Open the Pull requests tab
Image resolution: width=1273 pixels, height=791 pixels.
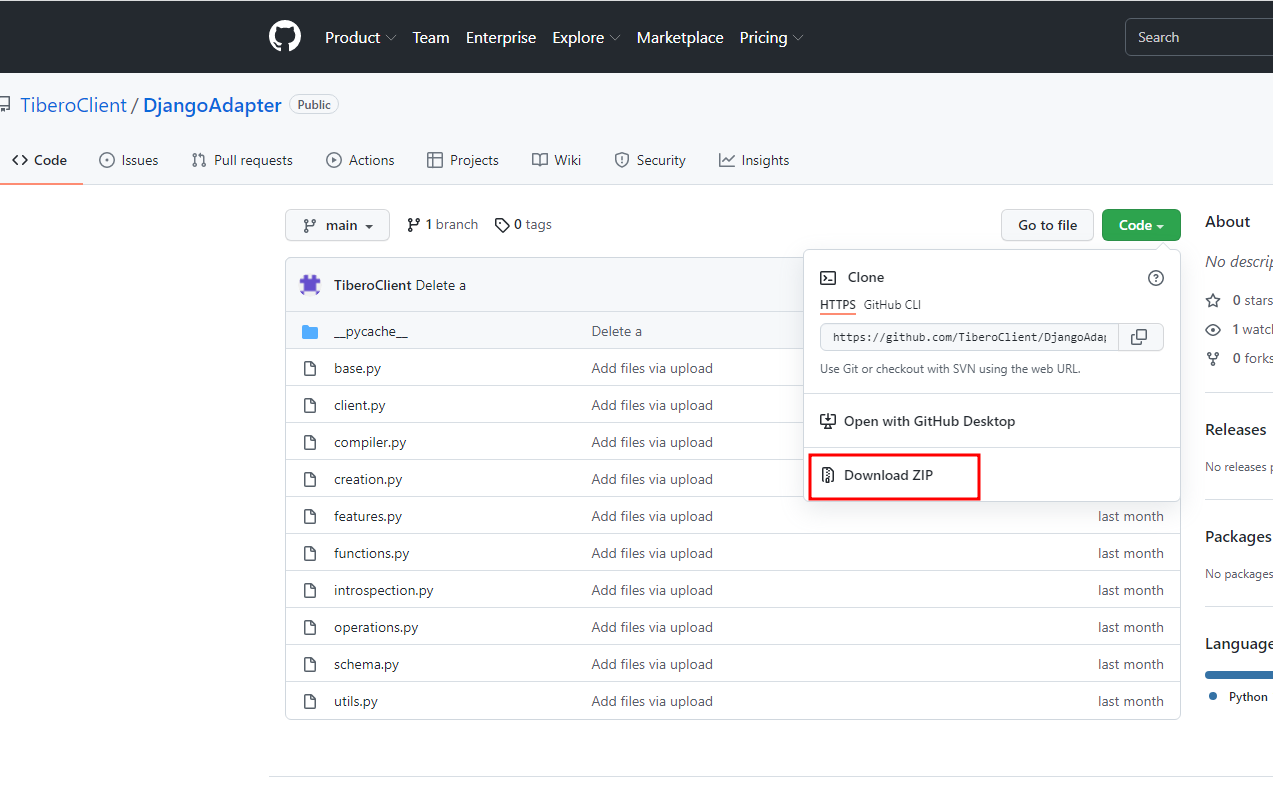coord(242,160)
